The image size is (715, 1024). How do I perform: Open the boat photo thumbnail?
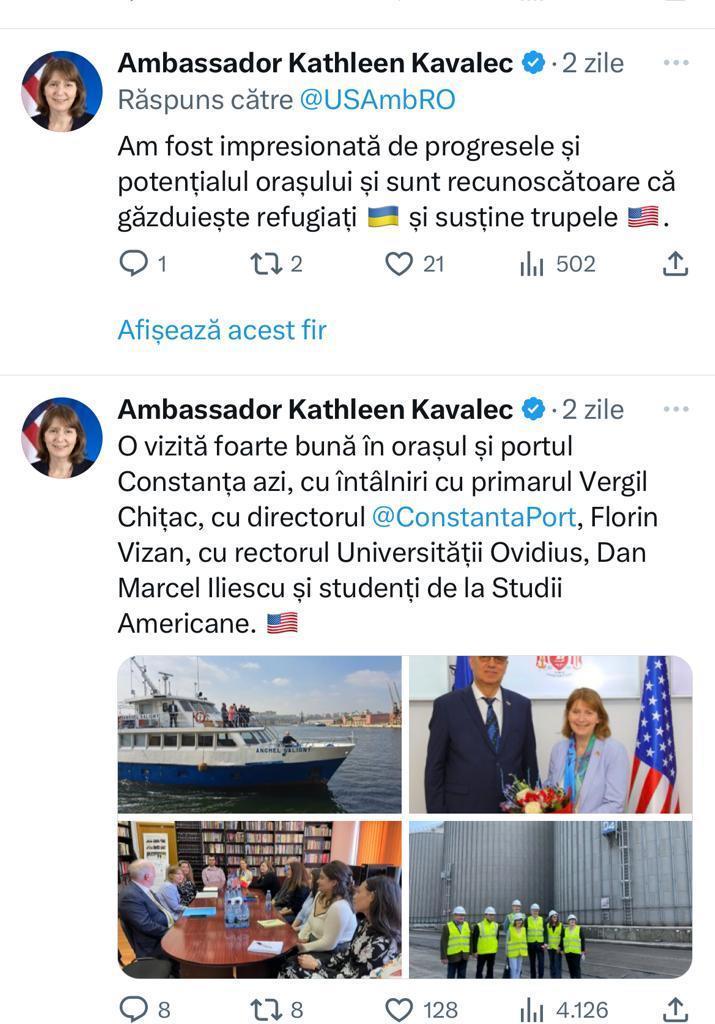click(259, 734)
